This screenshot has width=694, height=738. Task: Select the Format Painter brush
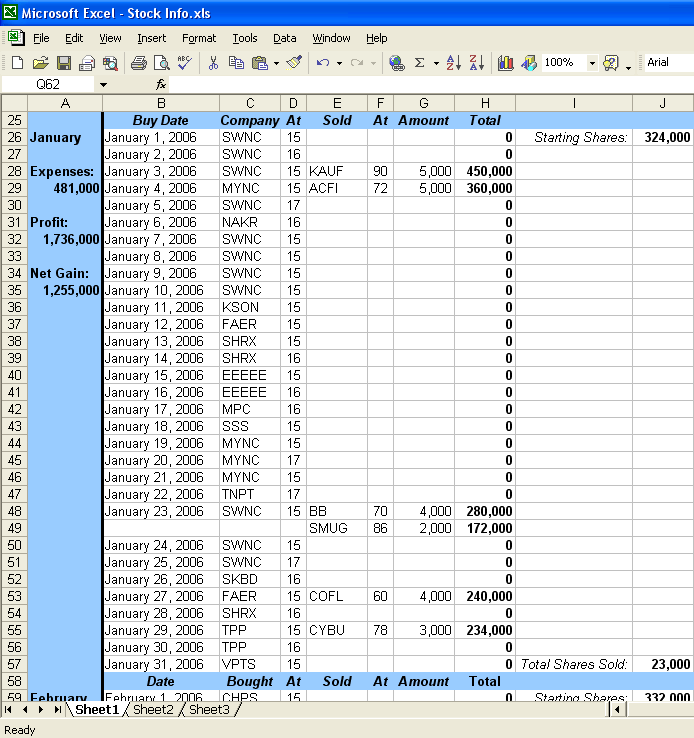[x=295, y=63]
